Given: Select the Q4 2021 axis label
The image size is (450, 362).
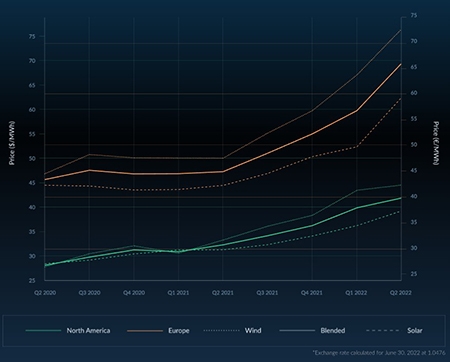Looking at the screenshot, I should pos(312,293).
